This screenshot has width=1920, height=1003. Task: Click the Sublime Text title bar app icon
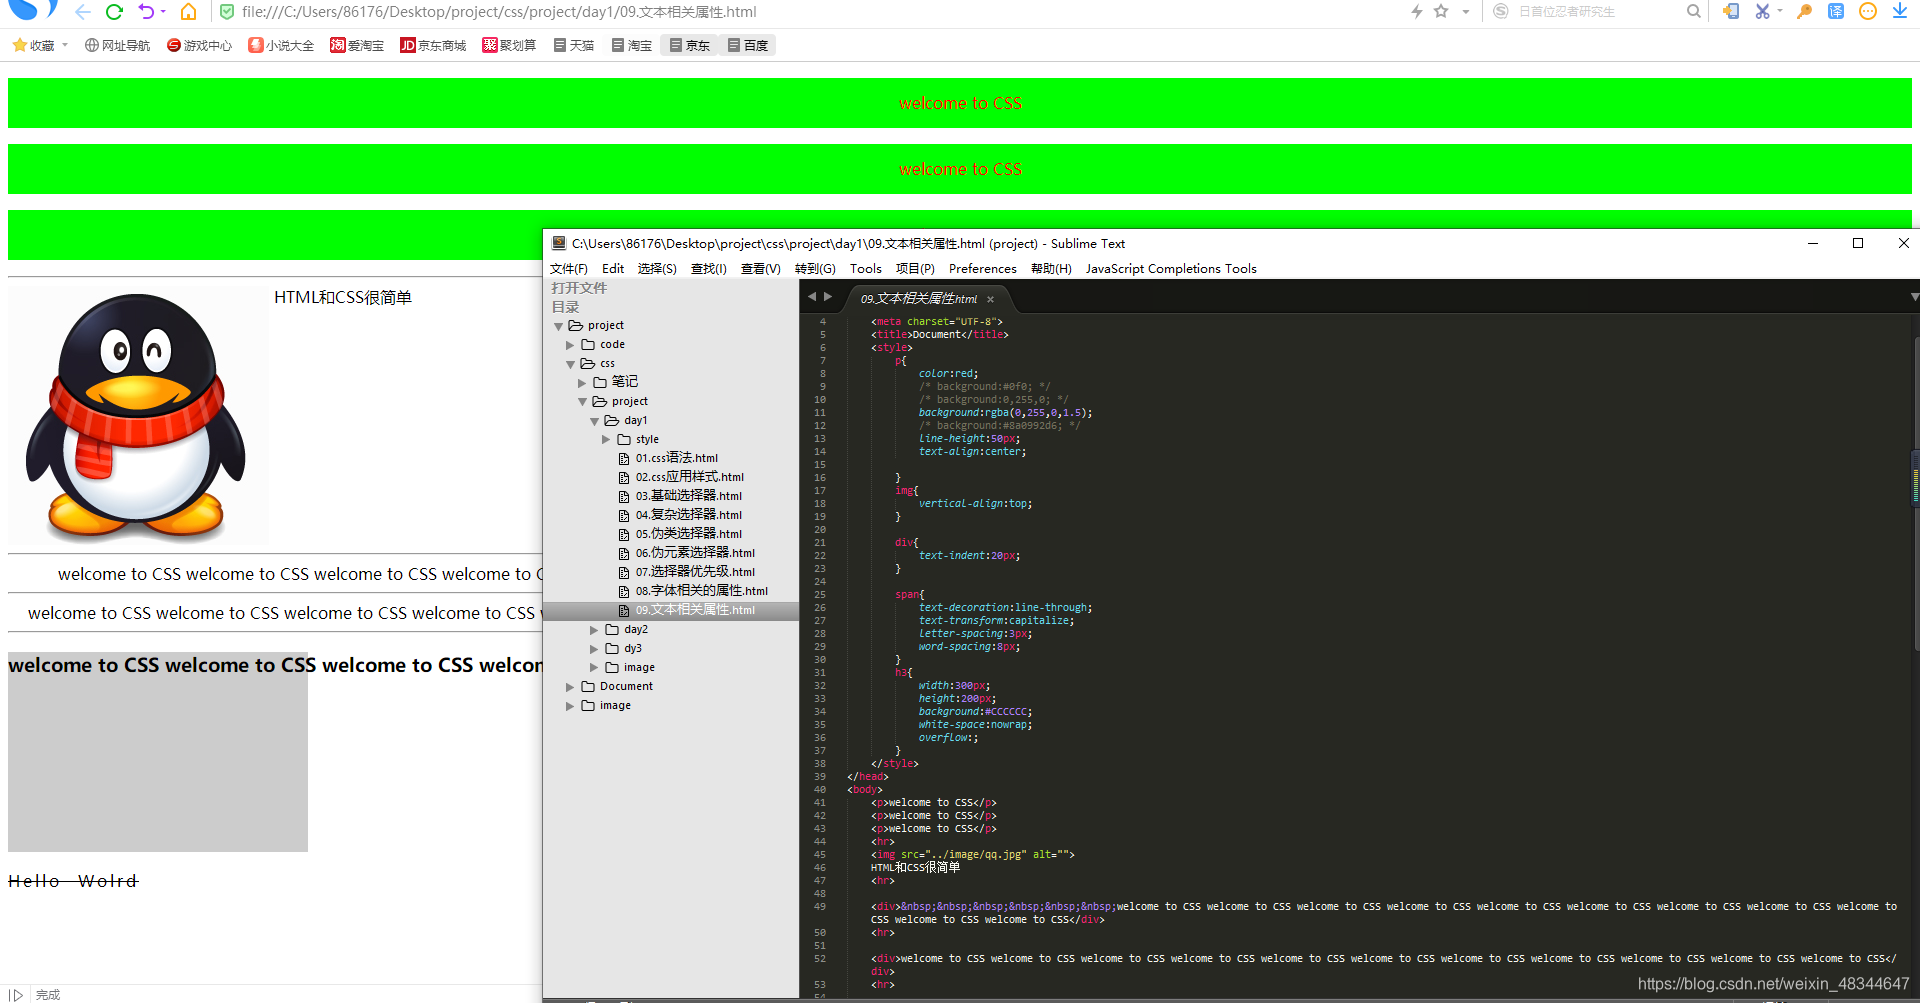coord(559,243)
